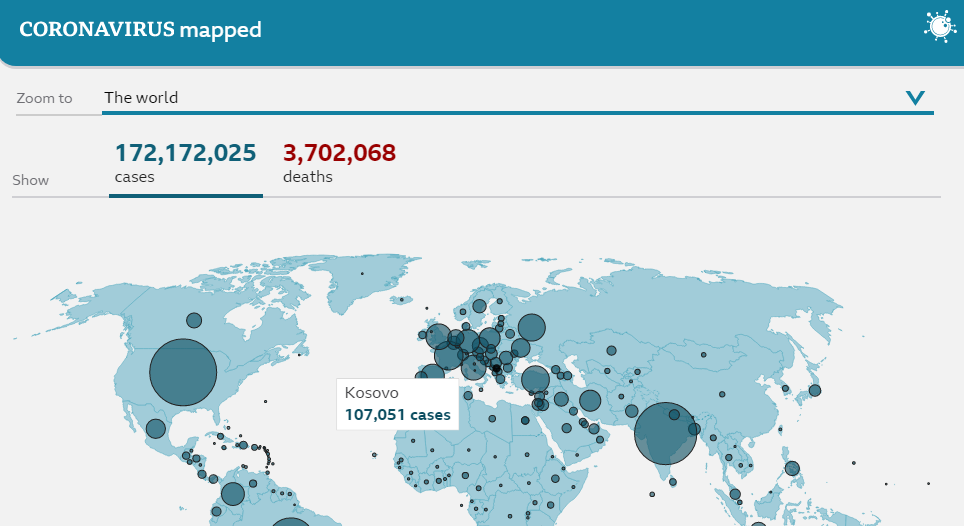Image resolution: width=964 pixels, height=526 pixels.
Task: Switch to the 172,172,025 cases tab
Action: click(x=186, y=163)
